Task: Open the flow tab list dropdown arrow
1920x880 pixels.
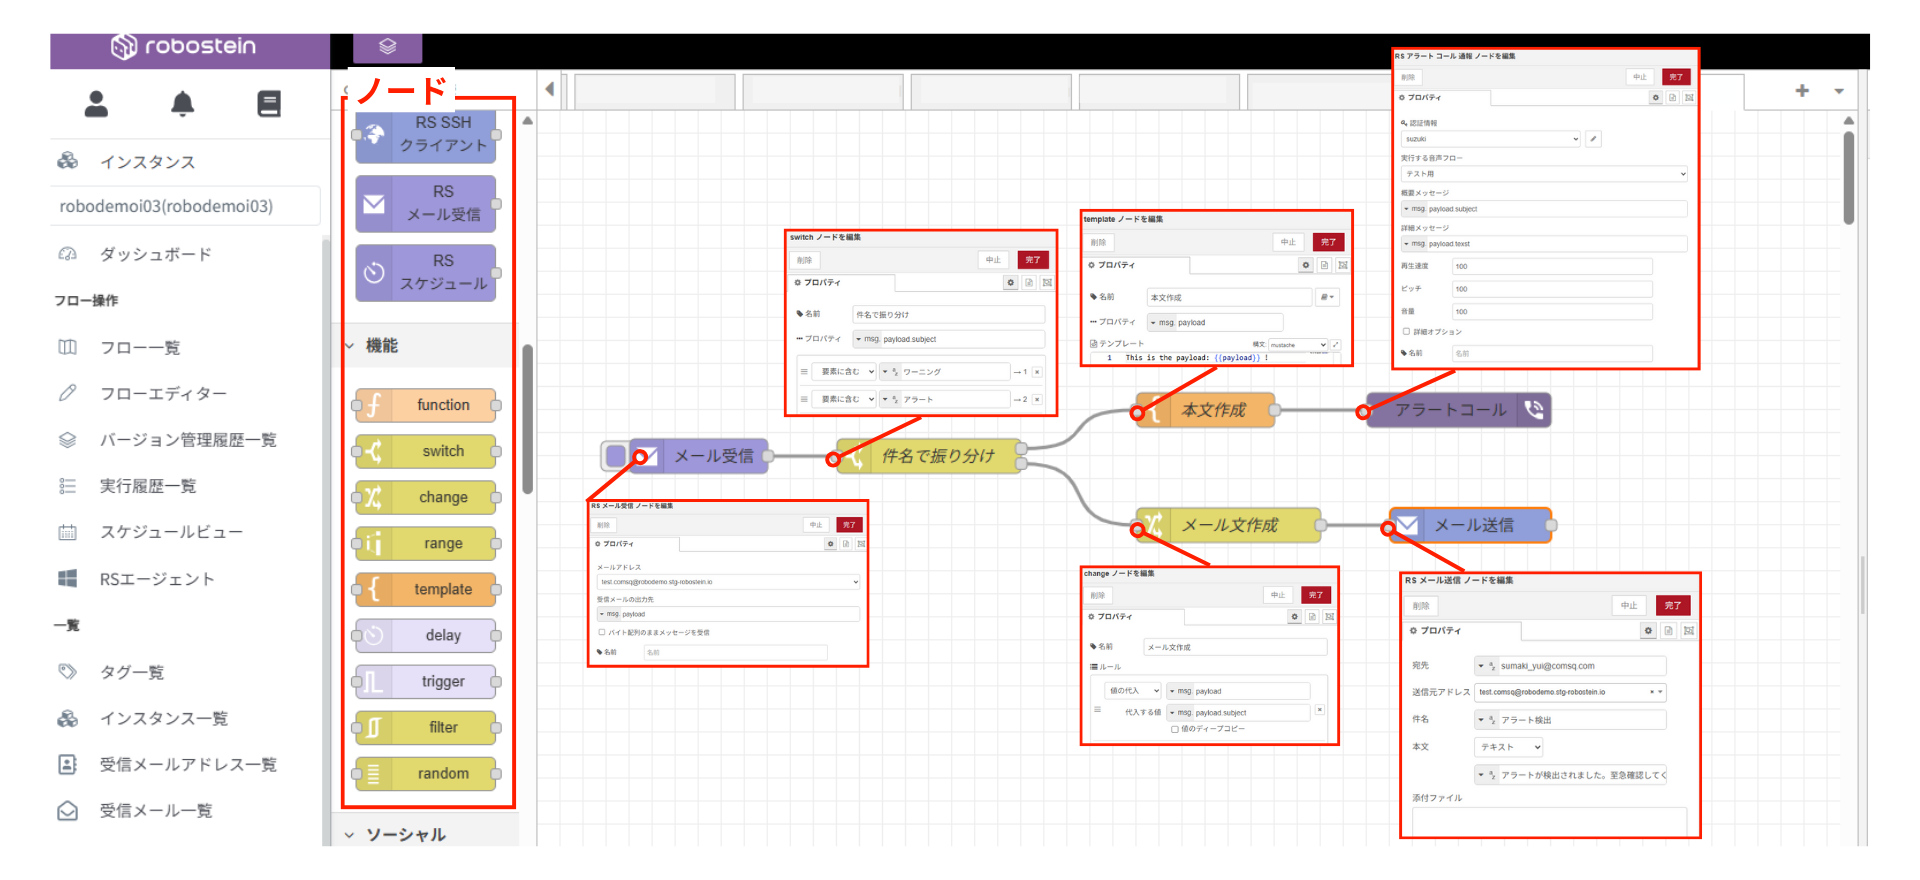Action: point(1839,91)
